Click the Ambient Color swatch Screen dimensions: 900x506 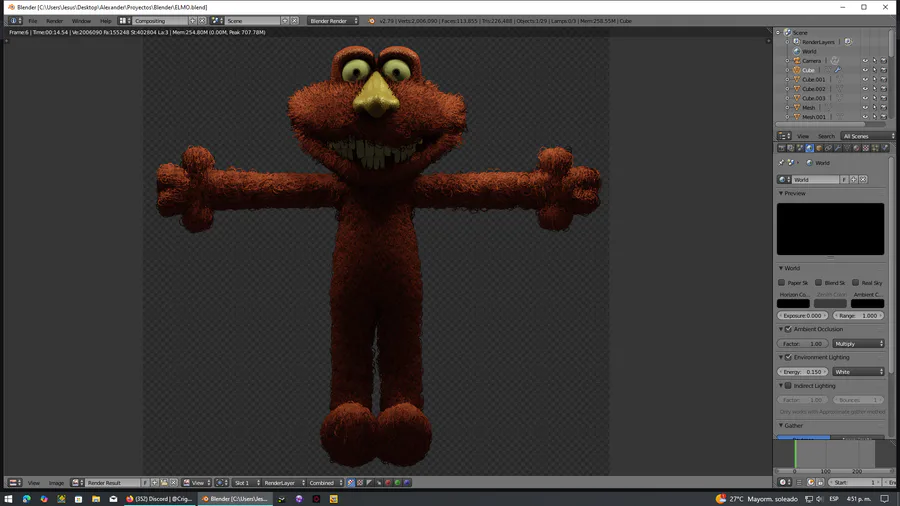867,303
